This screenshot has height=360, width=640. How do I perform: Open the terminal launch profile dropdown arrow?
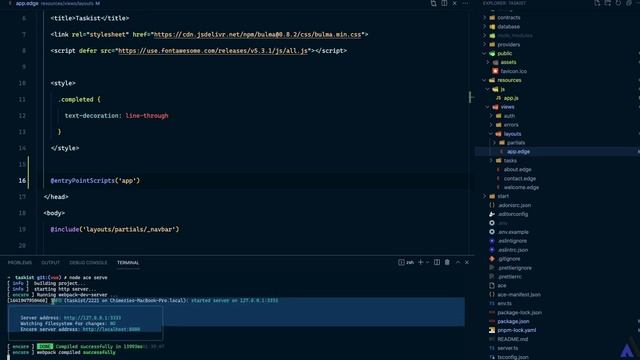click(427, 262)
